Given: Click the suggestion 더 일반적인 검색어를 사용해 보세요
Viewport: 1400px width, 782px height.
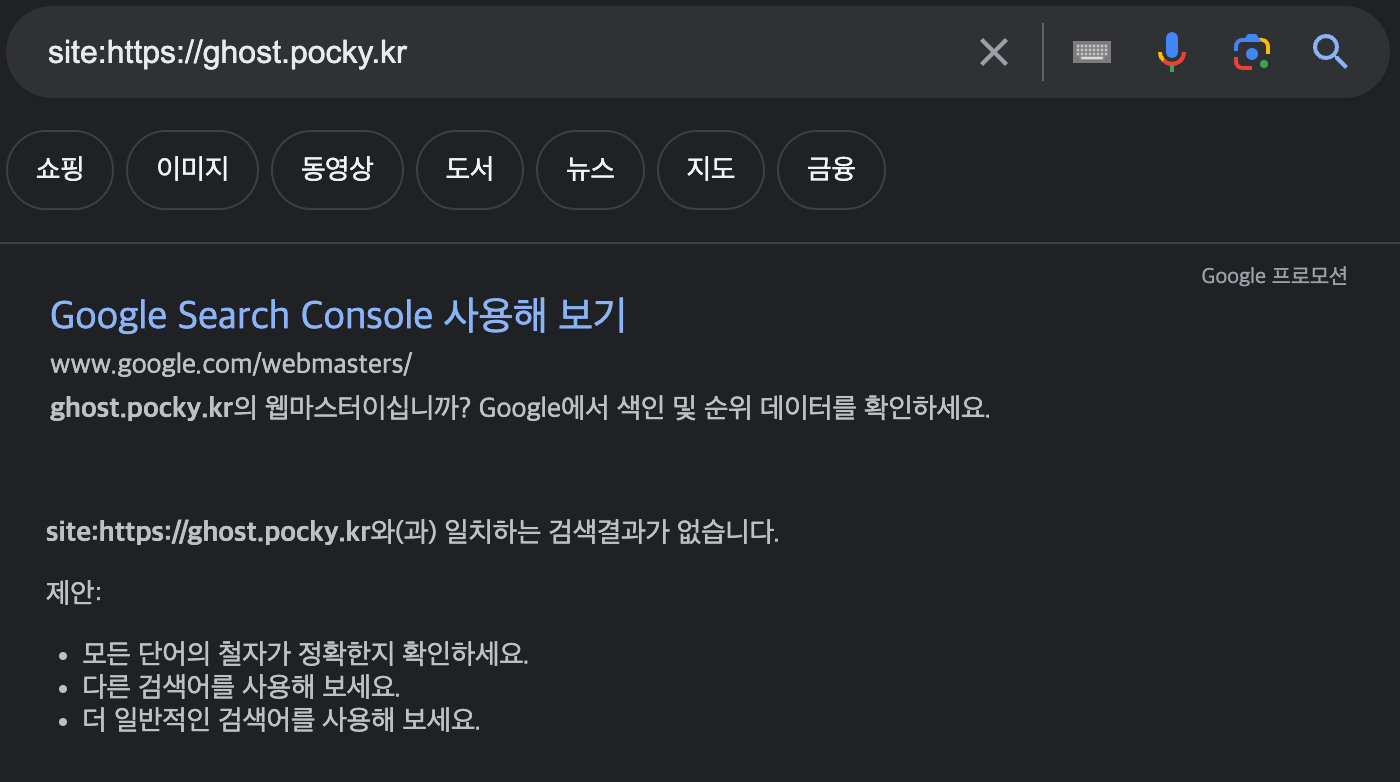Looking at the screenshot, I should (281, 720).
